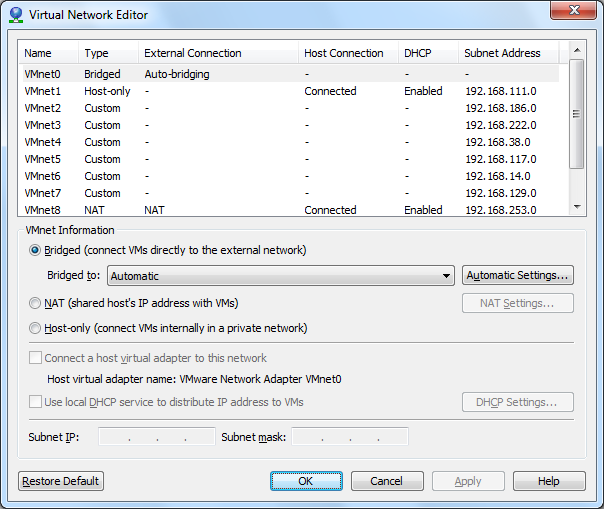Click the Connected cell in VMnet1 row
This screenshot has height=509, width=604.
(x=330, y=91)
